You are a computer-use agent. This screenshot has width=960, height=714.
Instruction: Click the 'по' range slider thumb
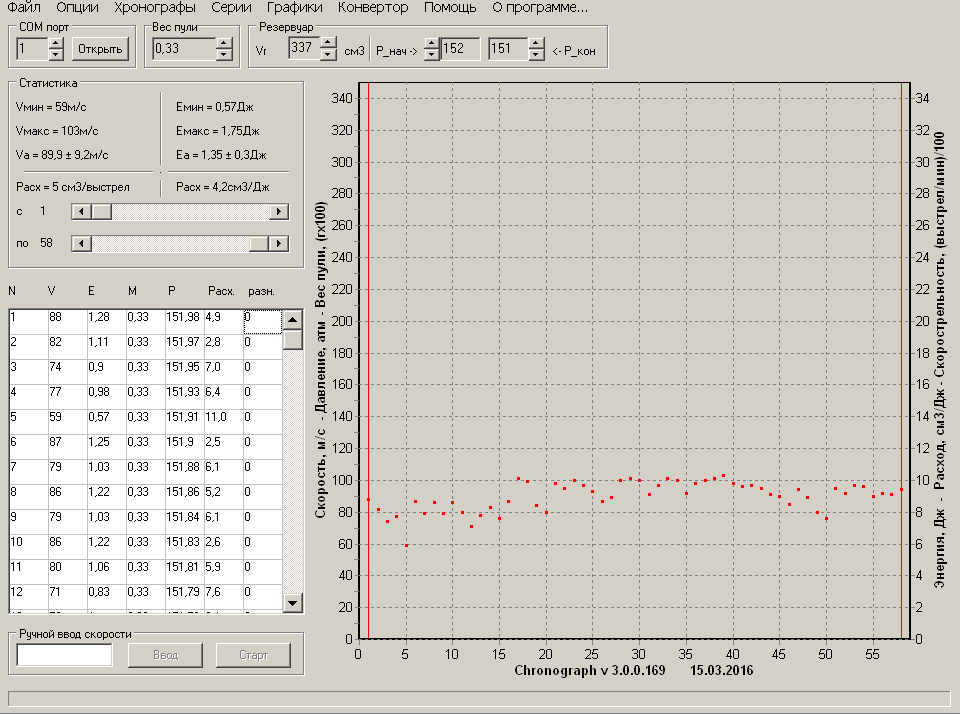pos(260,243)
